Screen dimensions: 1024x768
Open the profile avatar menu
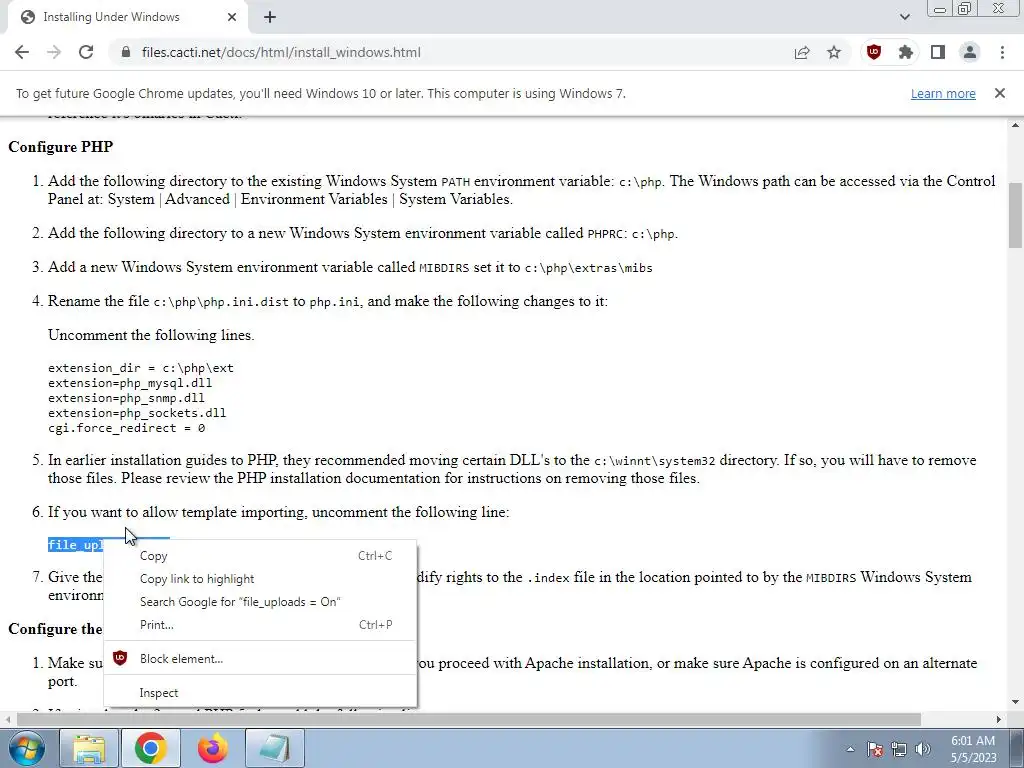pyautogui.click(x=970, y=52)
